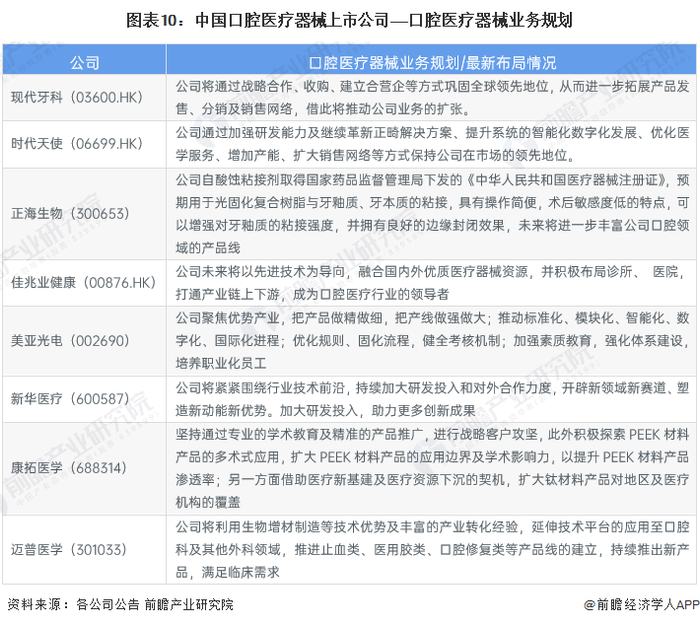Click the 时代天使（06699.HK） cell

coord(84,144)
